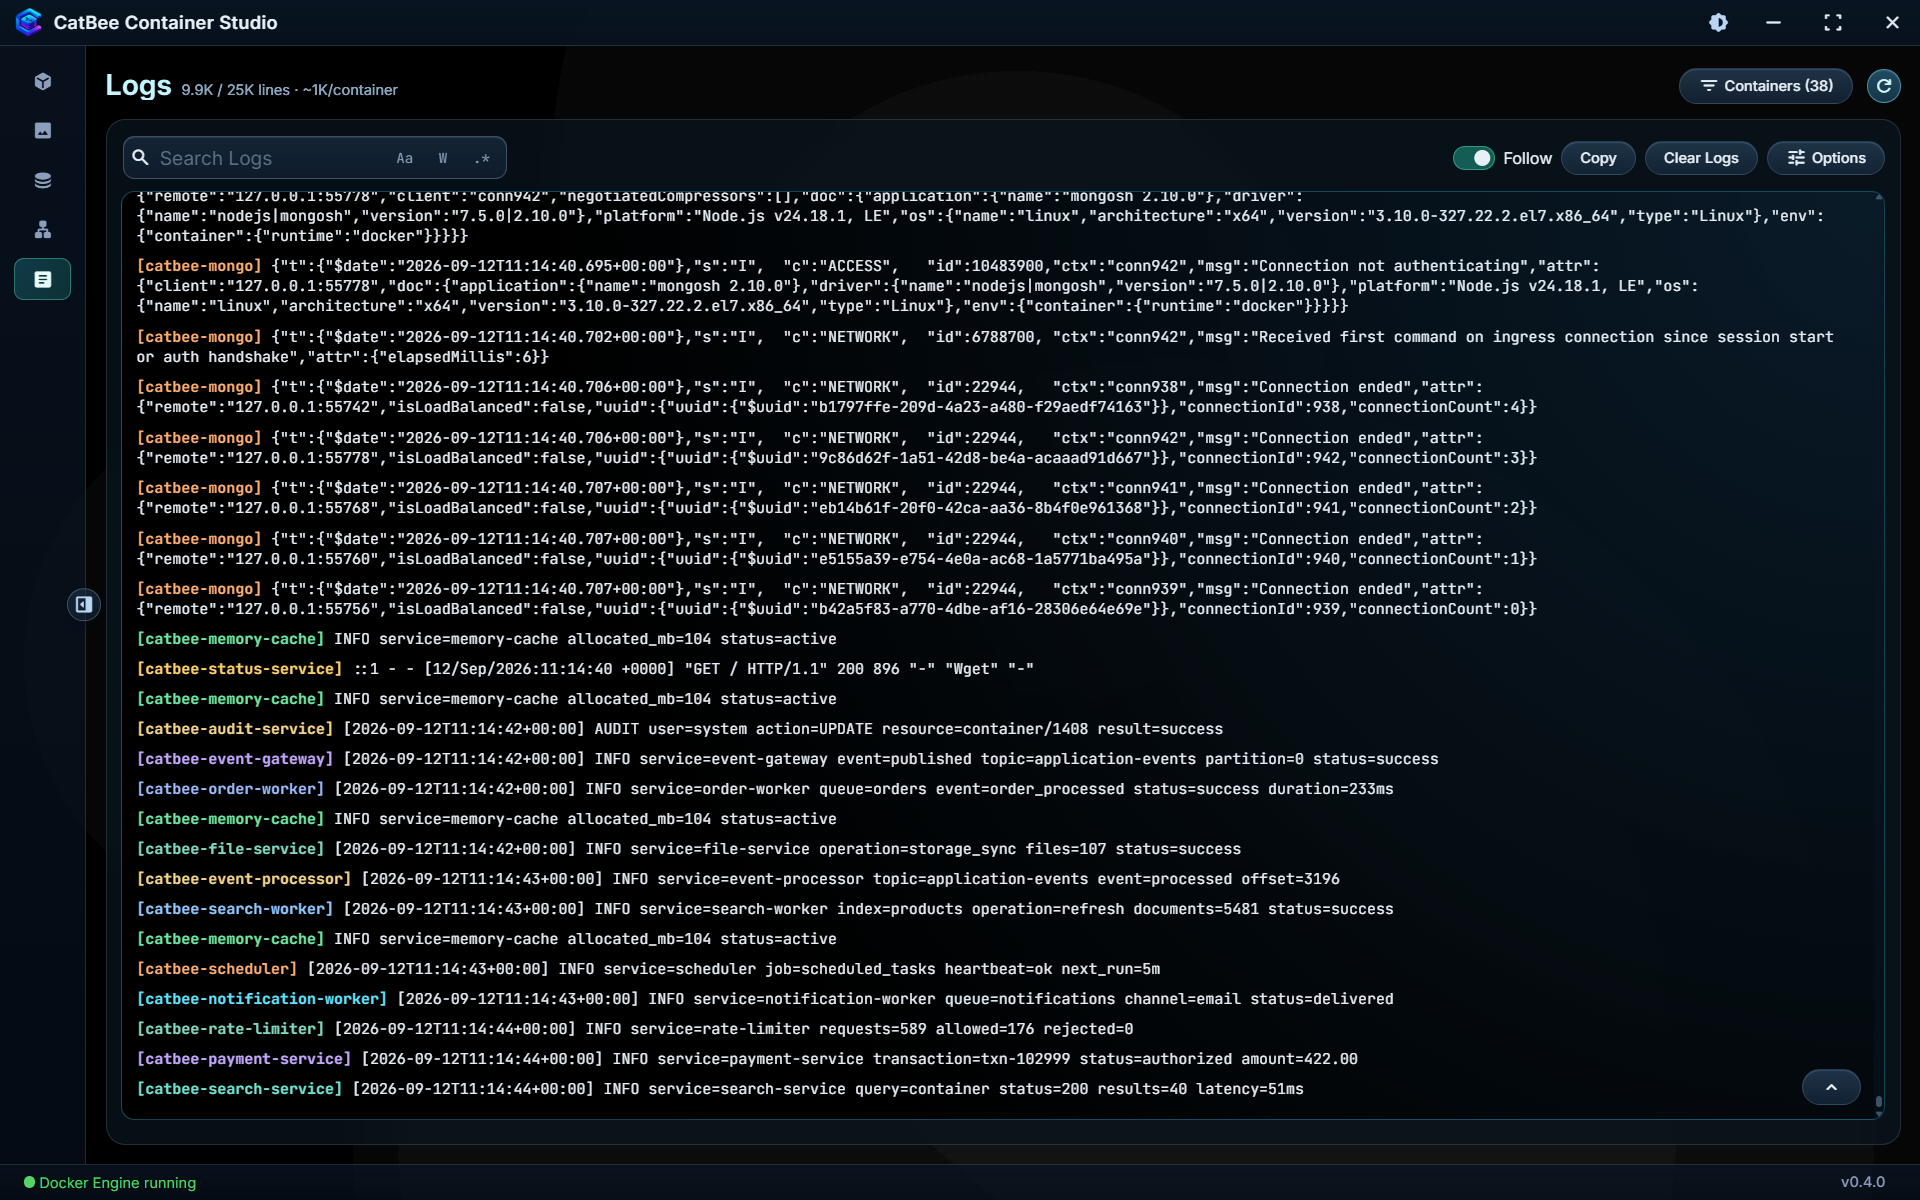Image resolution: width=1920 pixels, height=1200 pixels.
Task: Open the Volumes sidebar icon
Action: (x=43, y=180)
